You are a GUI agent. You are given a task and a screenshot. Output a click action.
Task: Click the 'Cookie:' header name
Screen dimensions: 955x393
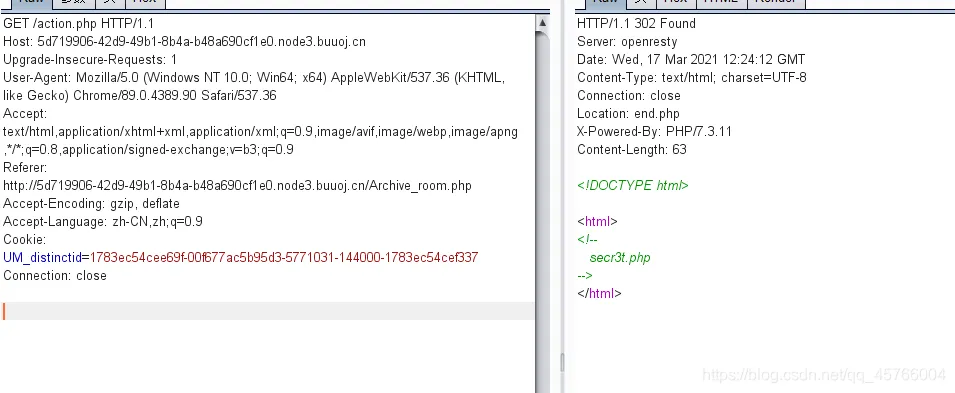(24, 239)
